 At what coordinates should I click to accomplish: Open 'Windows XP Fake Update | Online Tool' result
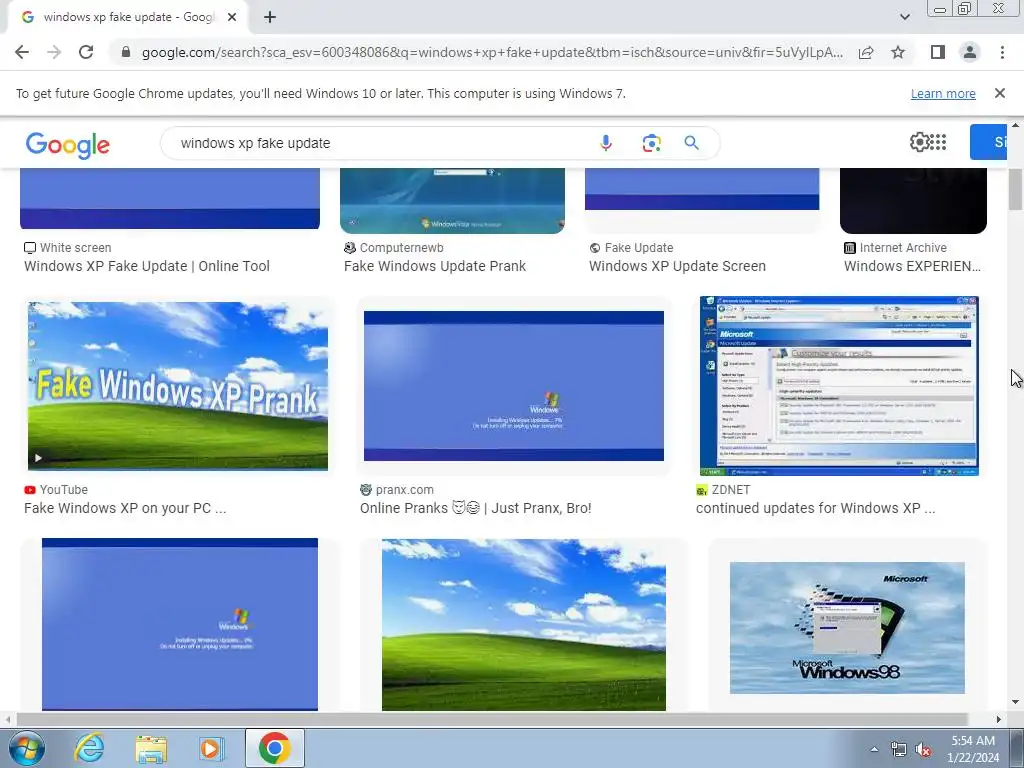click(147, 266)
